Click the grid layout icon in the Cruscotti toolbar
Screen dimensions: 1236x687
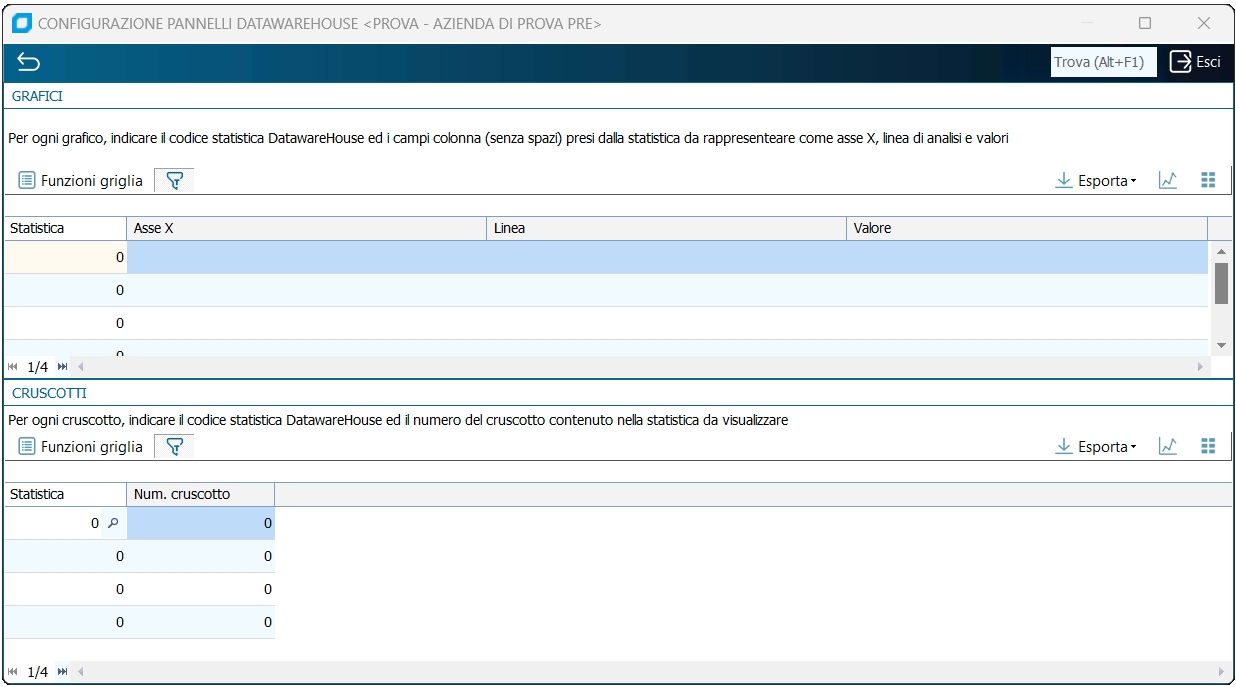pyautogui.click(x=1208, y=447)
